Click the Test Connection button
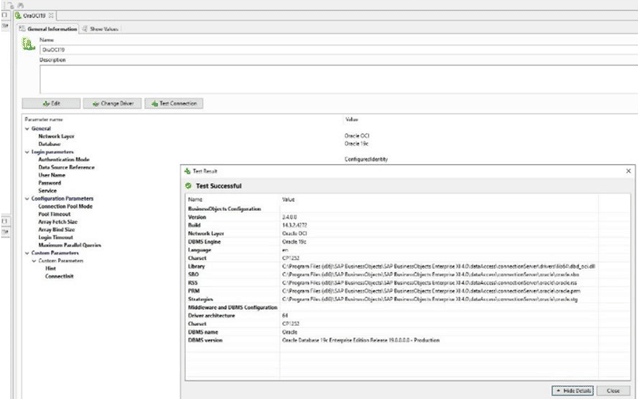This screenshot has height=399, width=638. [174, 103]
